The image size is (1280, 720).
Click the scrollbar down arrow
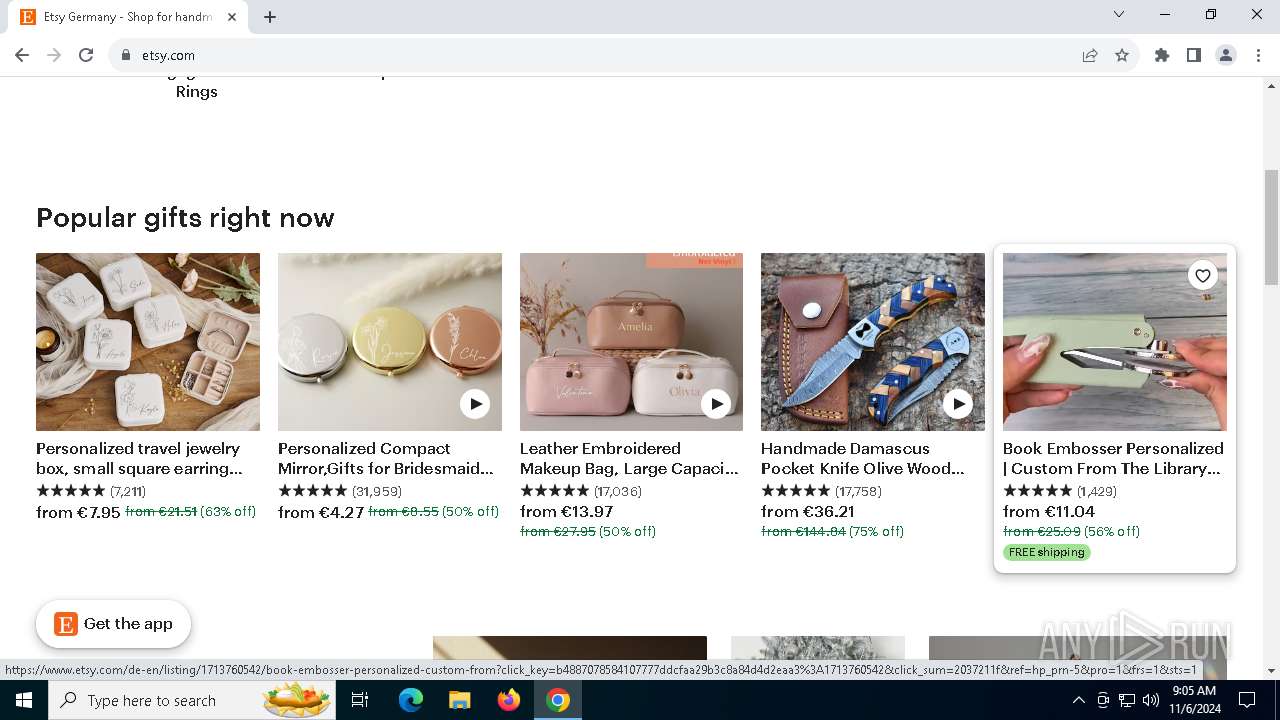pos(1271,671)
